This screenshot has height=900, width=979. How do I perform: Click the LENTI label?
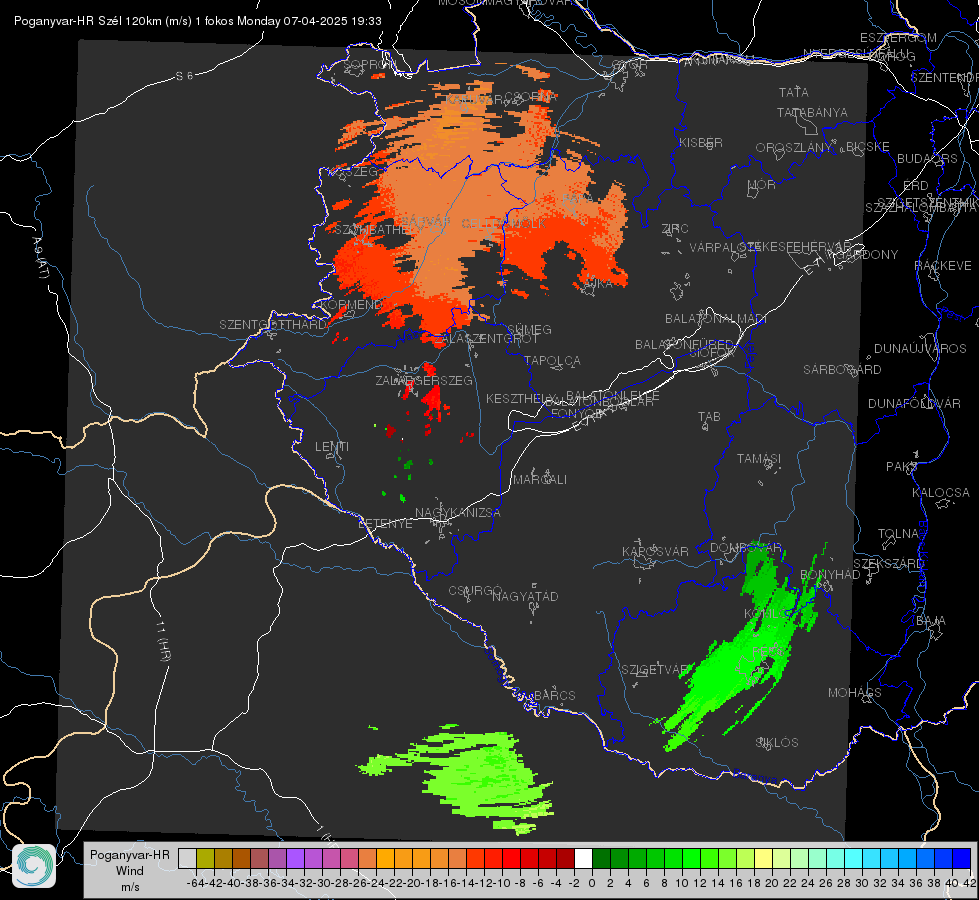coord(332,447)
